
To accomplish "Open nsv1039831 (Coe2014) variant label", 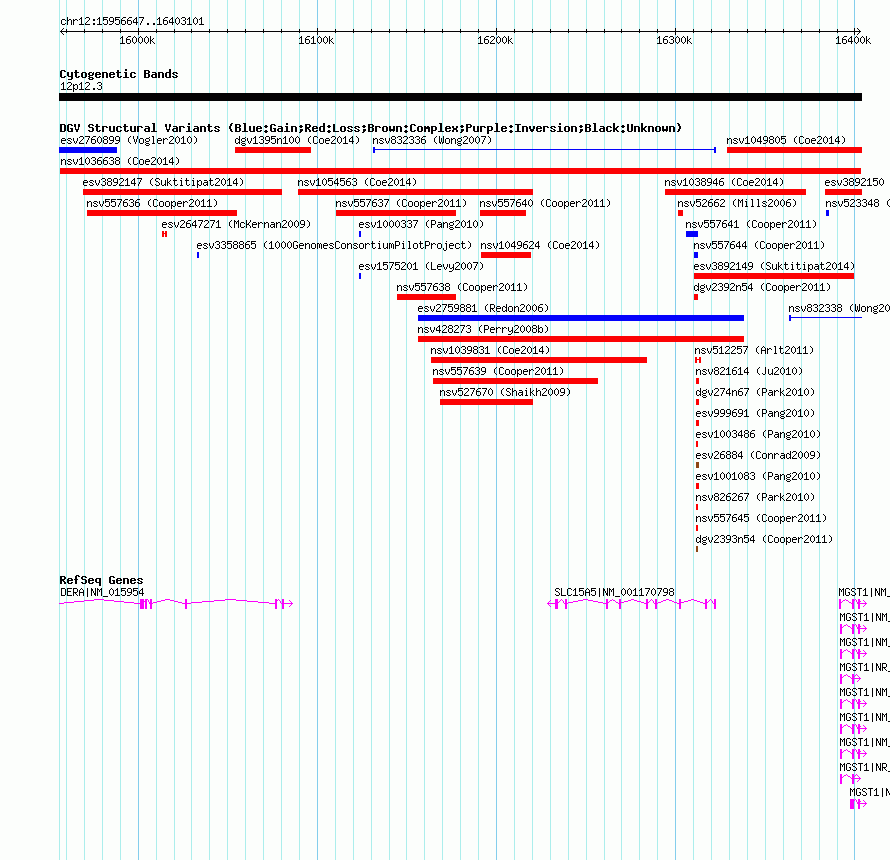I will 490,350.
